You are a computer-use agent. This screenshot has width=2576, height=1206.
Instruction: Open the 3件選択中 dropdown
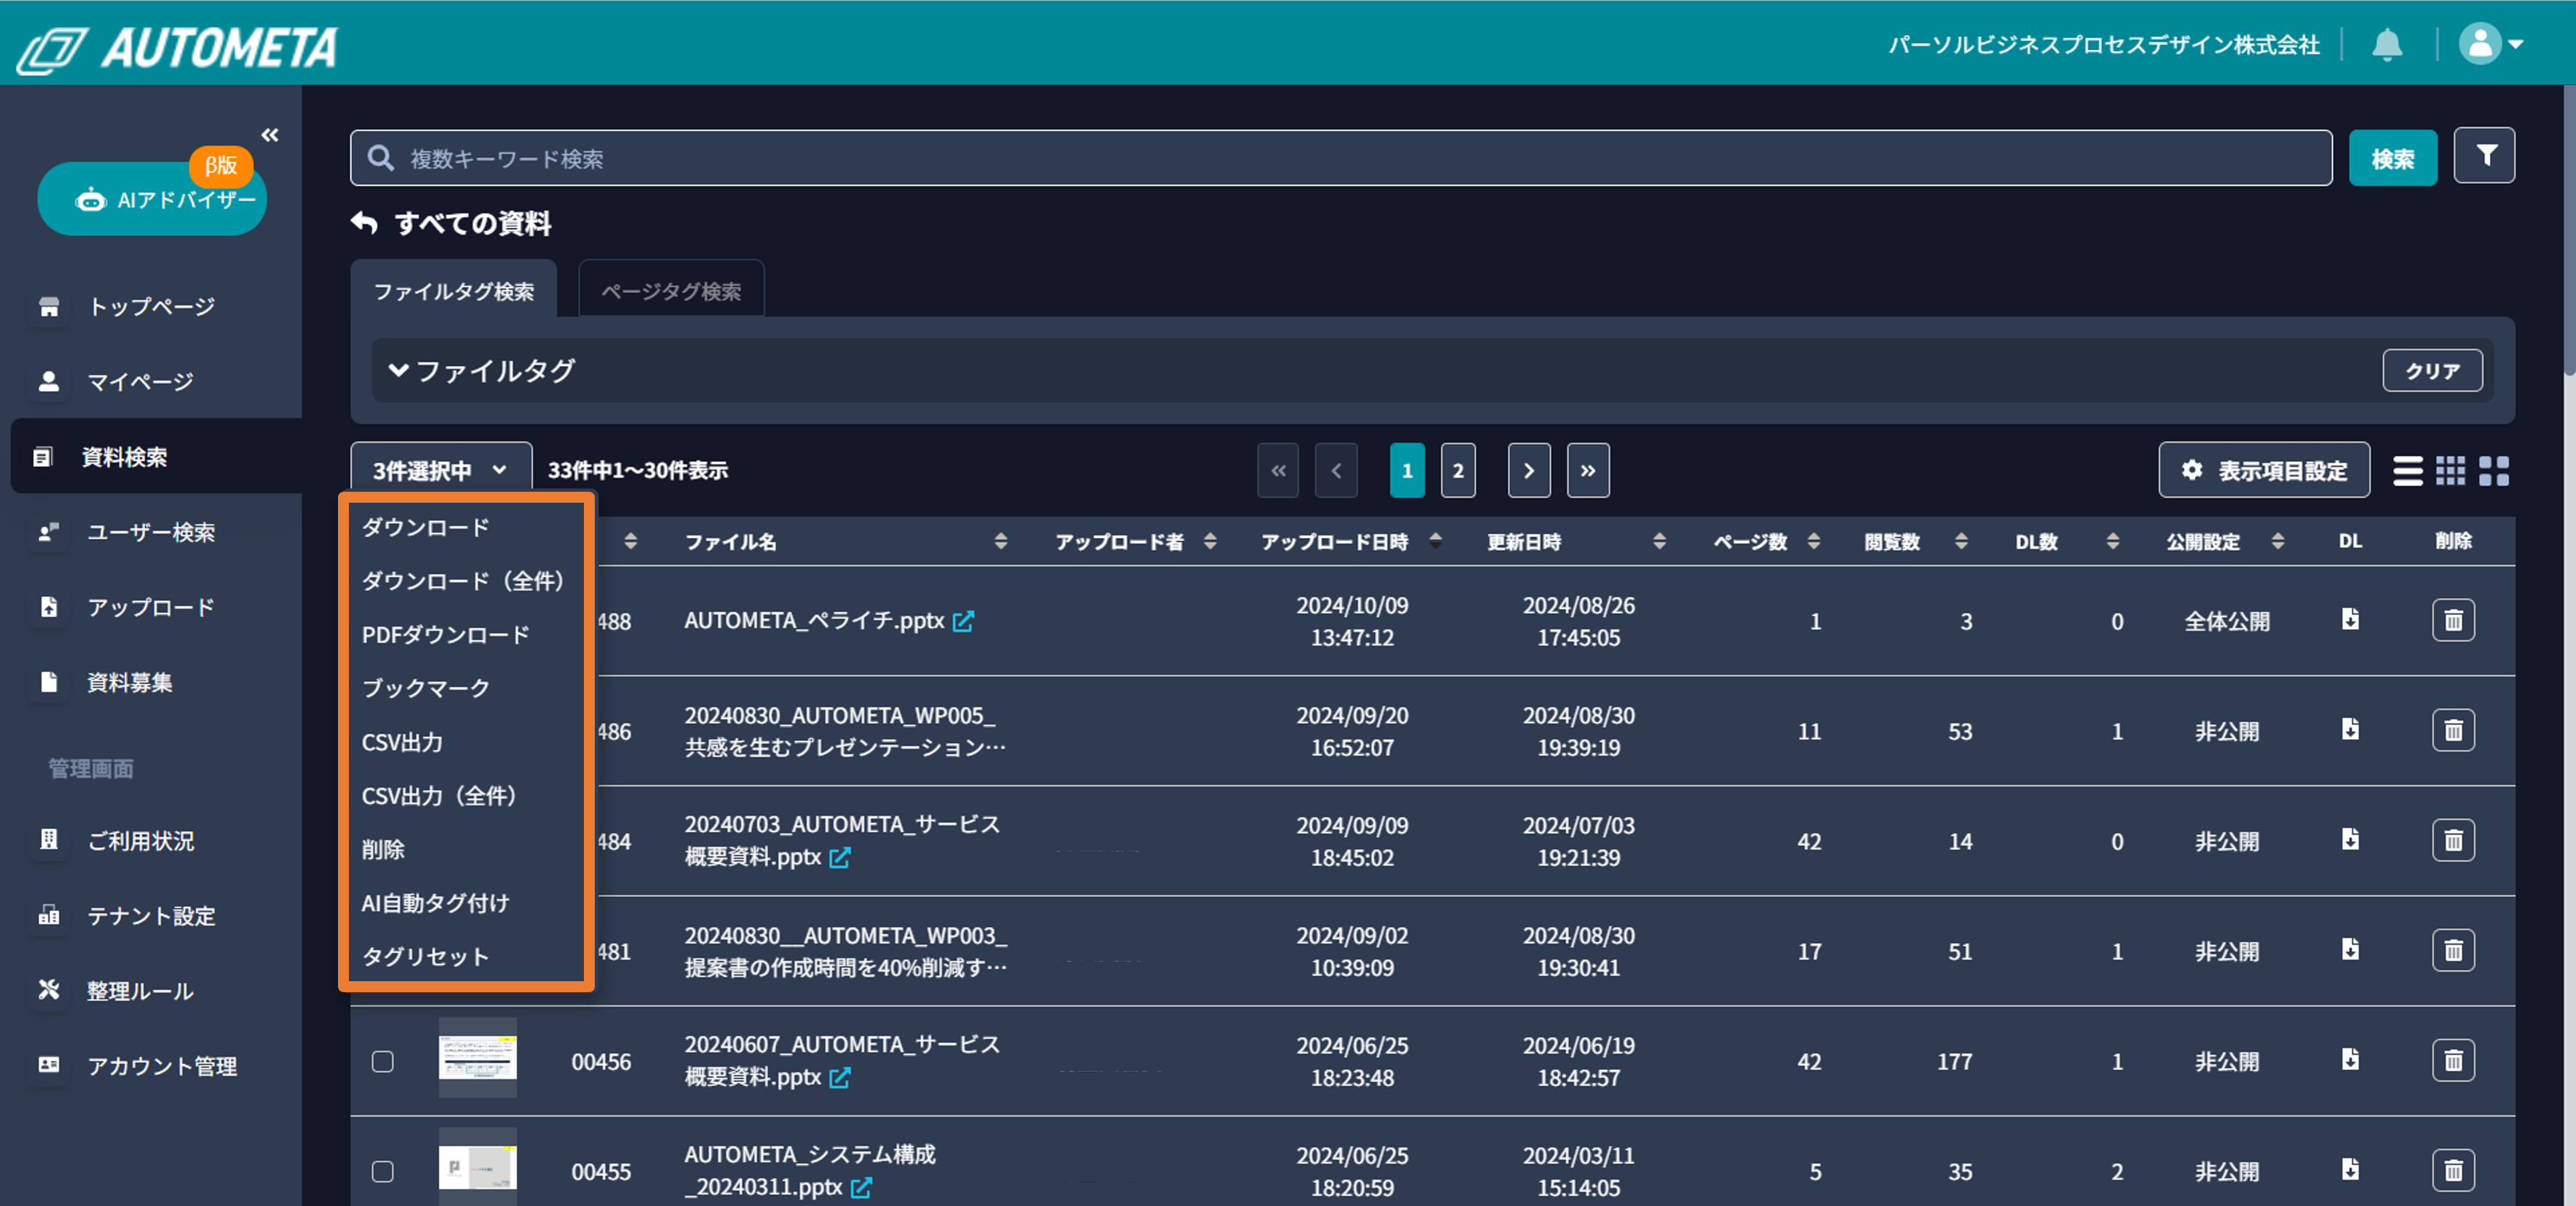coord(440,470)
